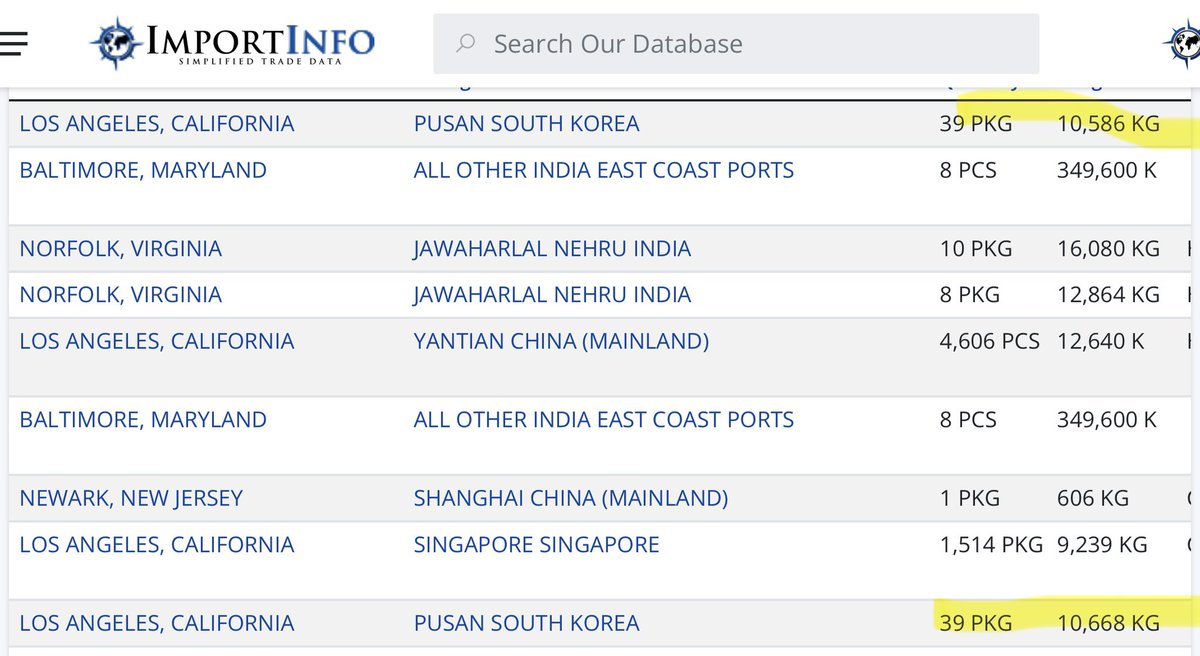Image resolution: width=1200 pixels, height=656 pixels.
Task: Open Jawaharlal Nehru India link in 12,864 KG row
Action: click(552, 295)
